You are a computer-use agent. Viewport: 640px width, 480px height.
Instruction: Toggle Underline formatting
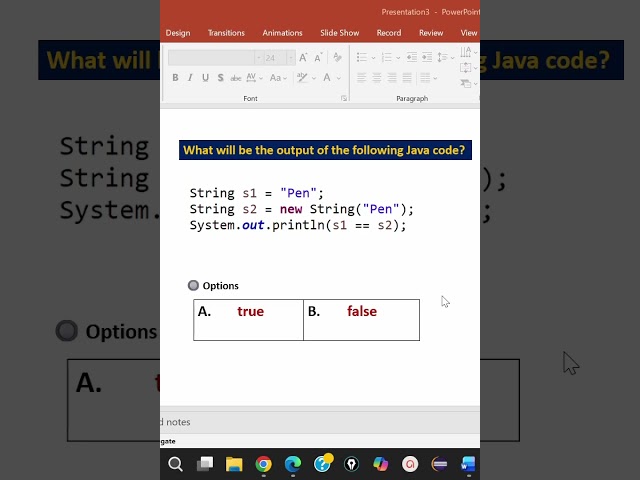(205, 78)
